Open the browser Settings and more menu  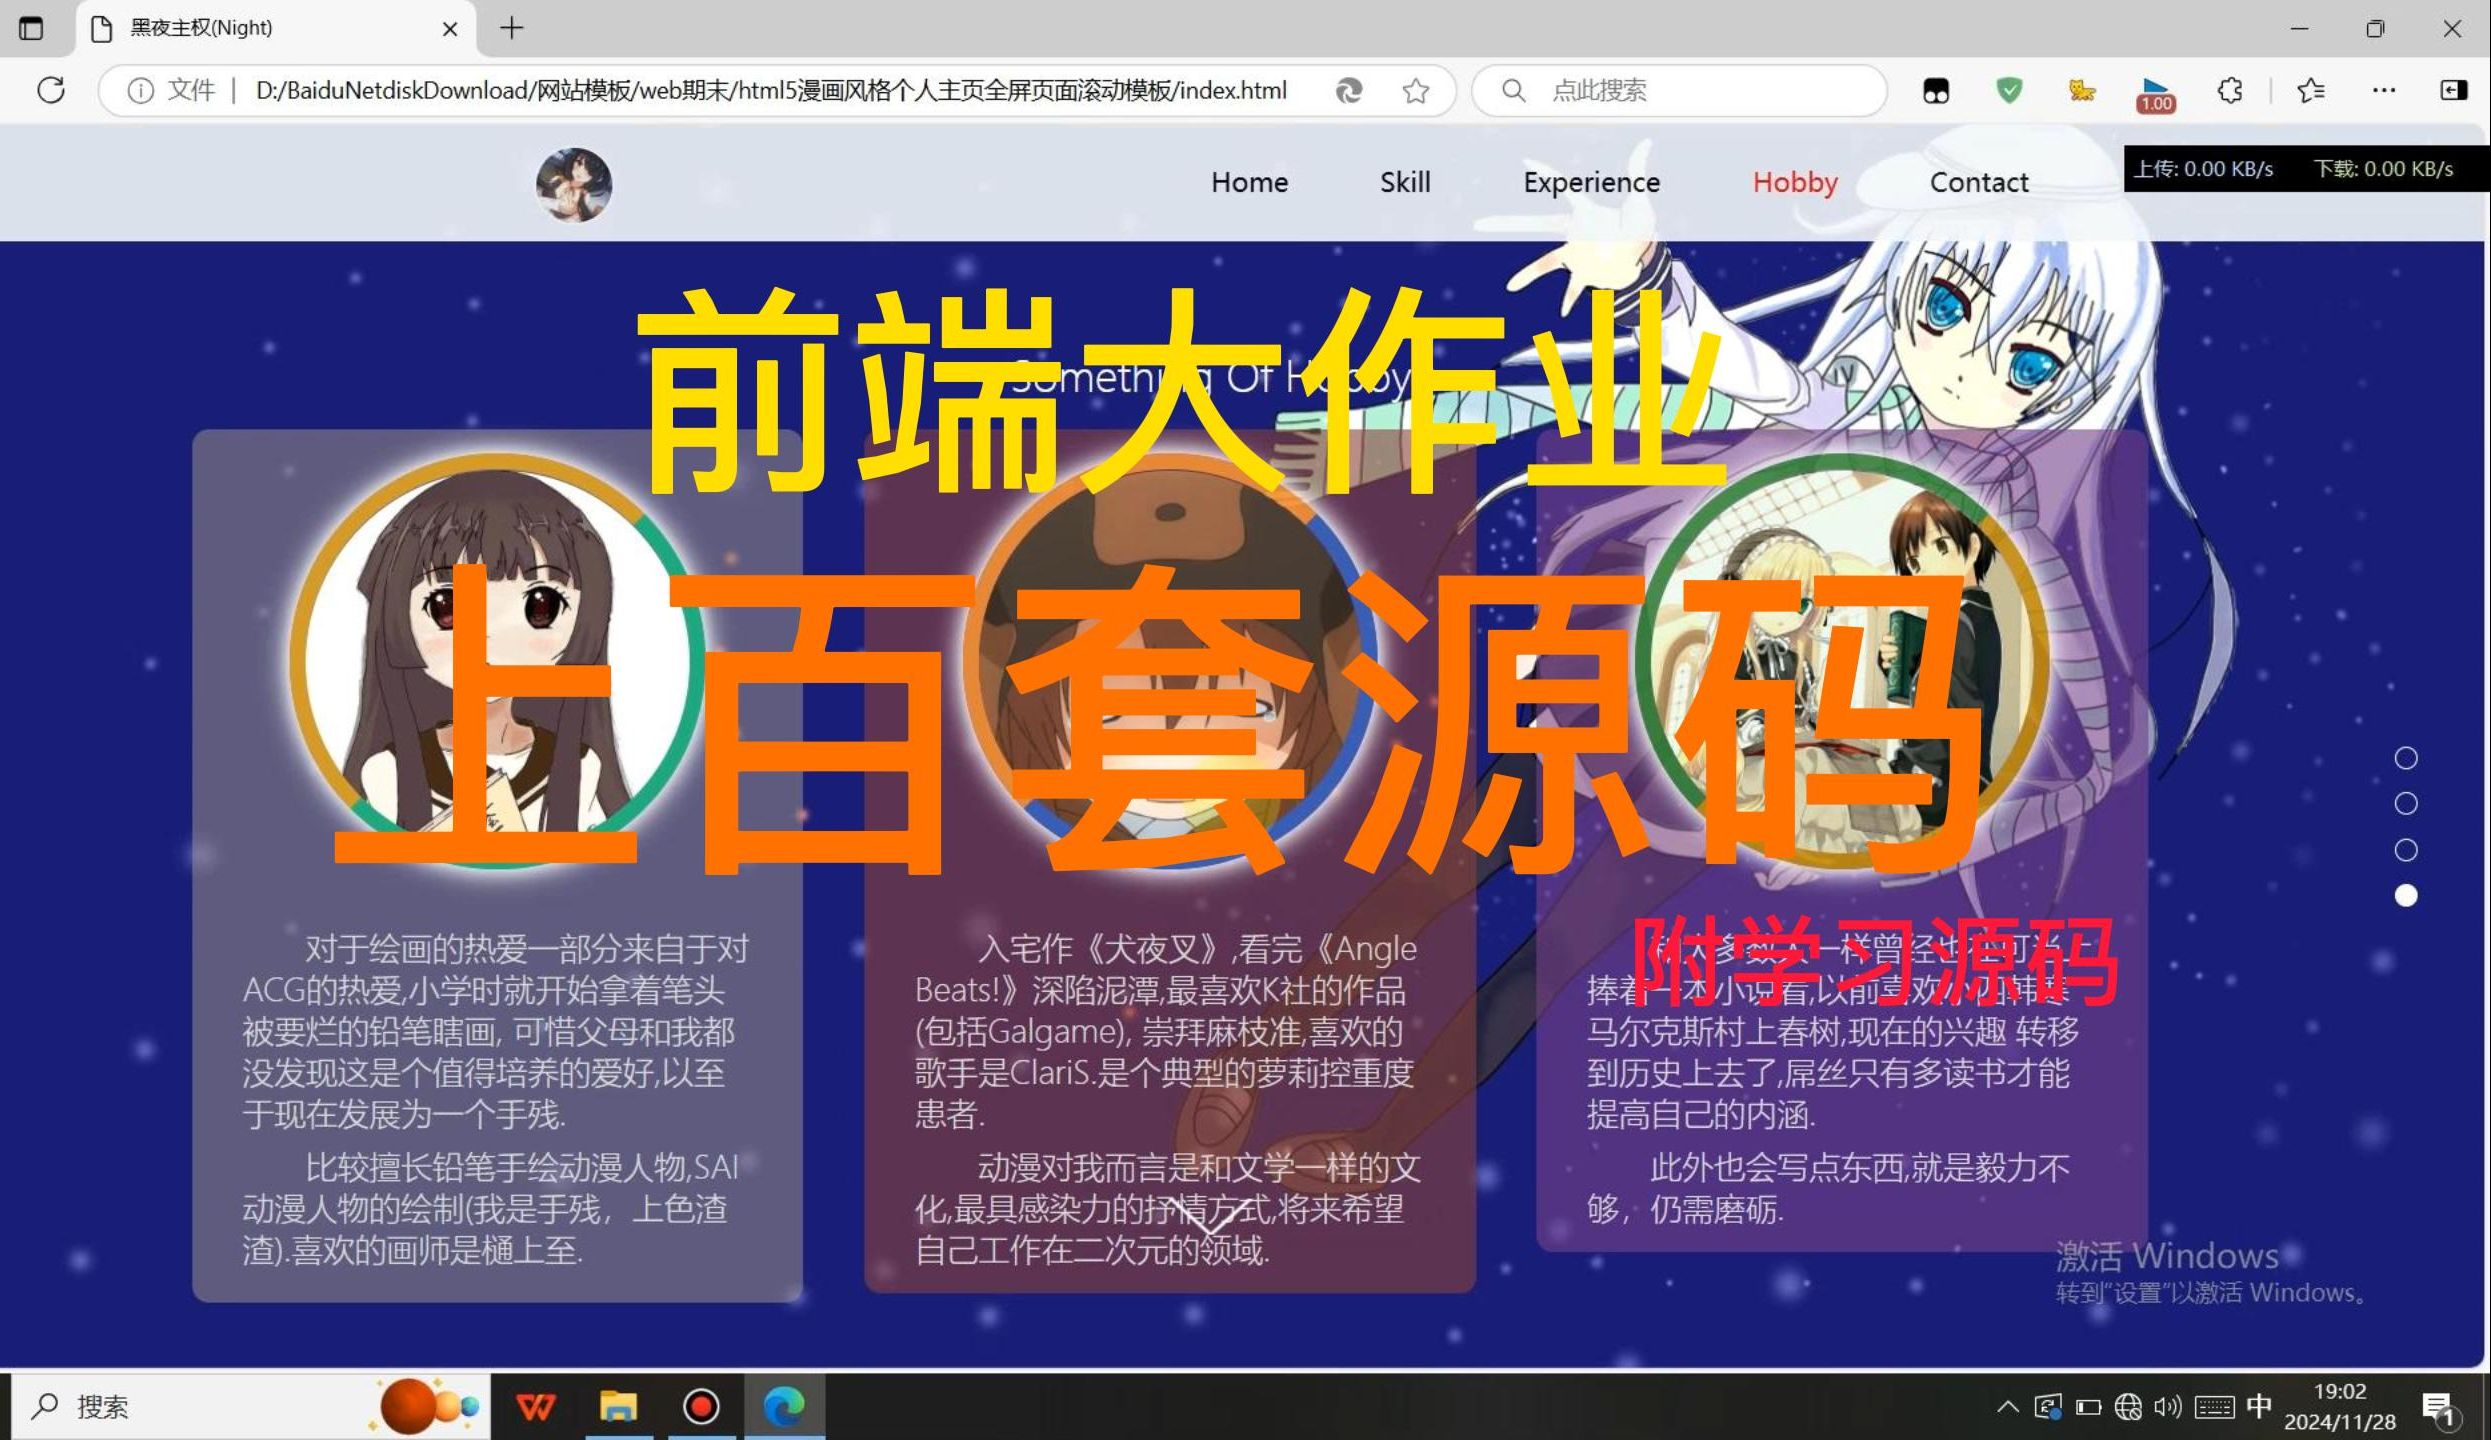(x=2384, y=90)
